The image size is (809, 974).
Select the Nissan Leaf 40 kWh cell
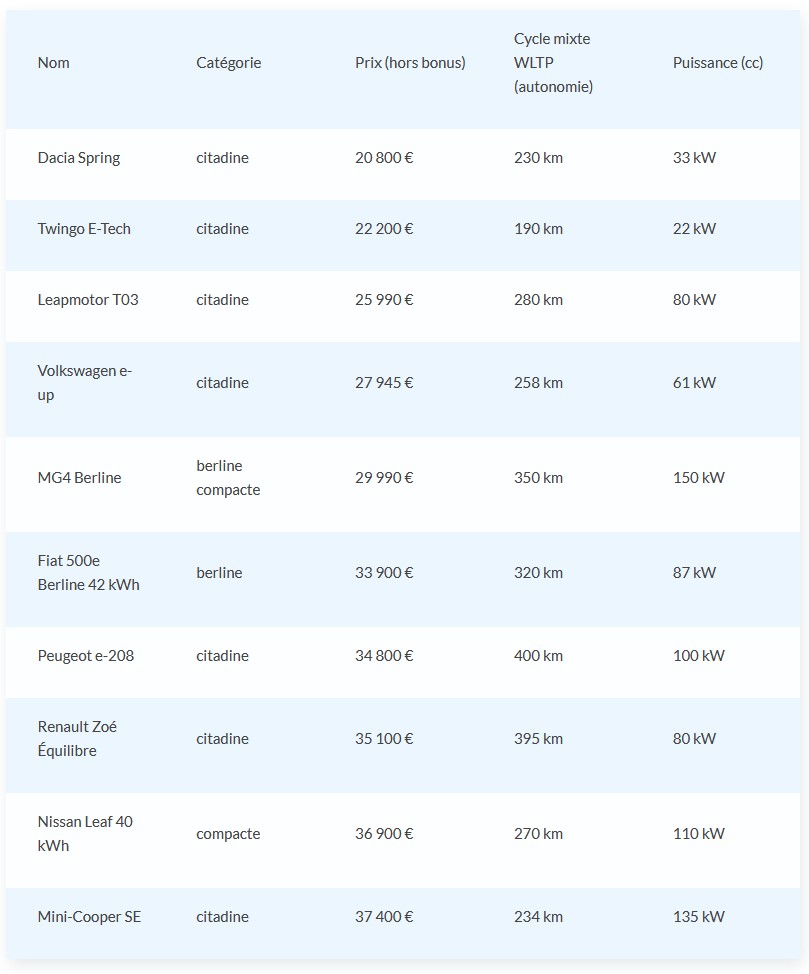85,834
